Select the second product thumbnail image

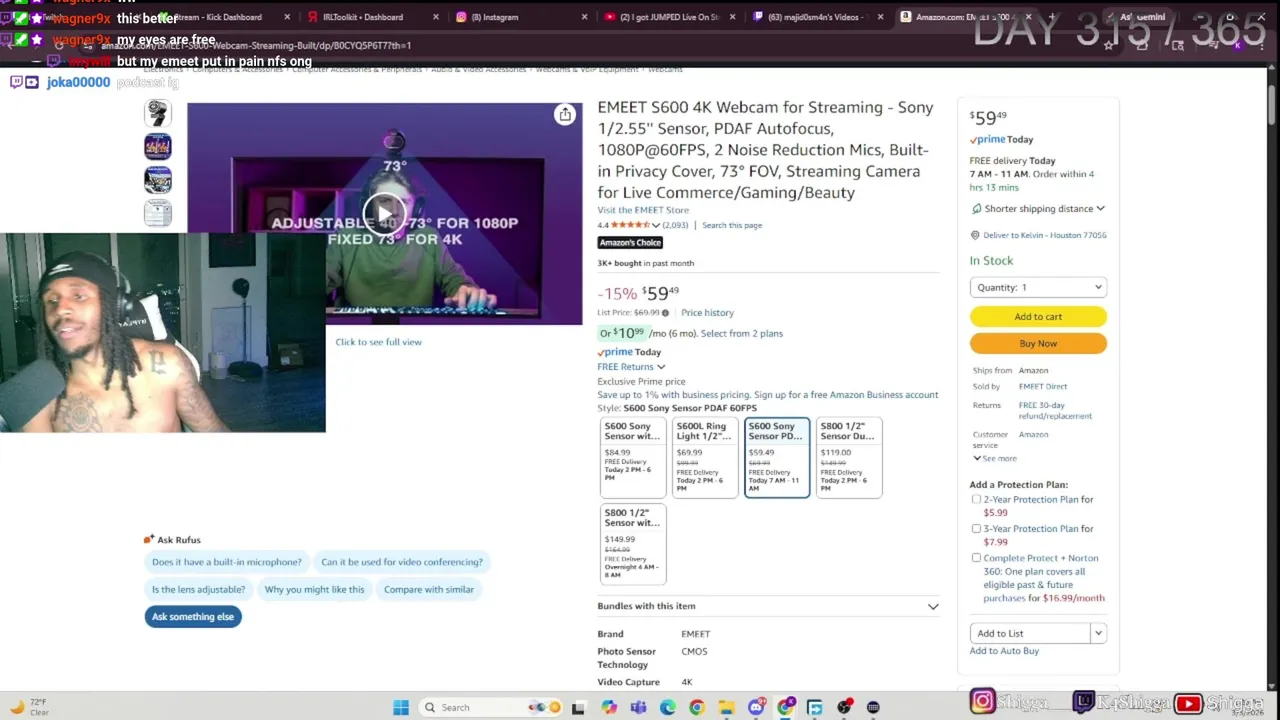point(158,147)
